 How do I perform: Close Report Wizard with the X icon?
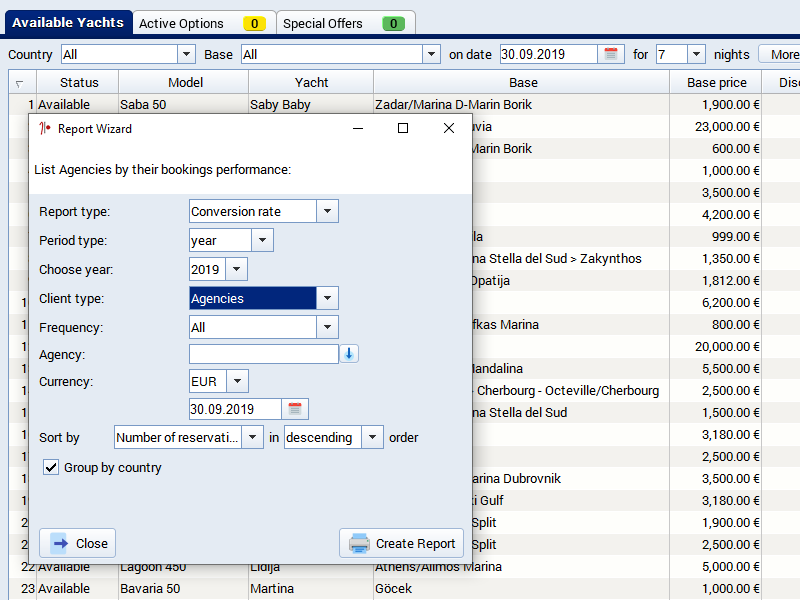pyautogui.click(x=449, y=128)
